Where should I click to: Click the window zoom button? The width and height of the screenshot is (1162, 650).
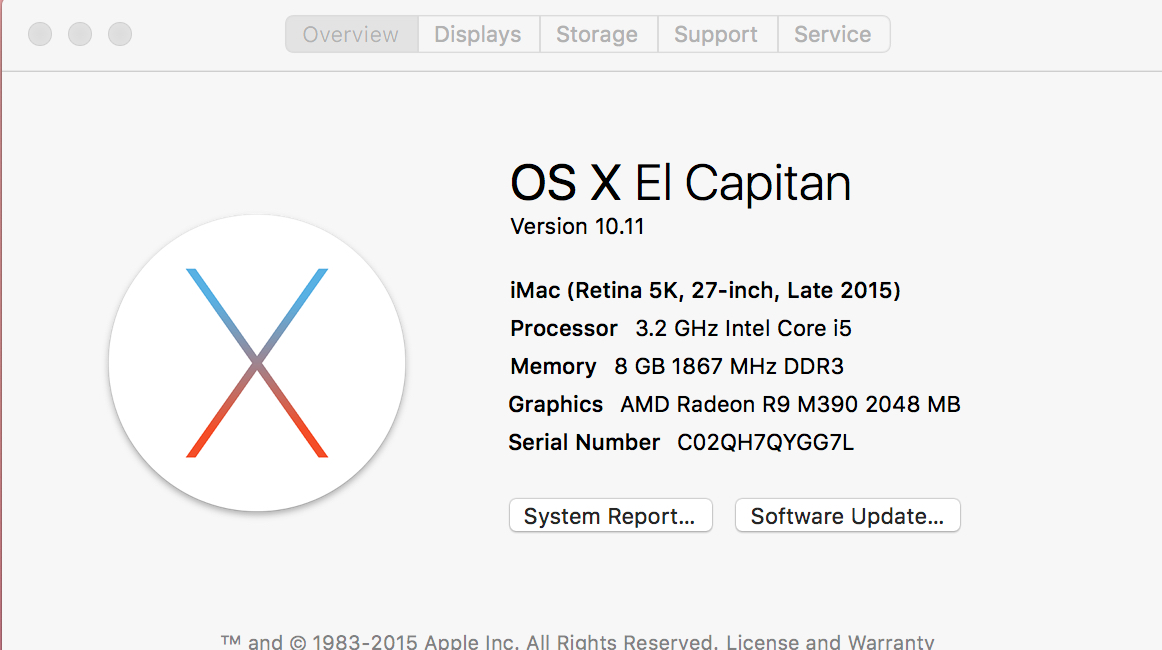click(x=120, y=34)
